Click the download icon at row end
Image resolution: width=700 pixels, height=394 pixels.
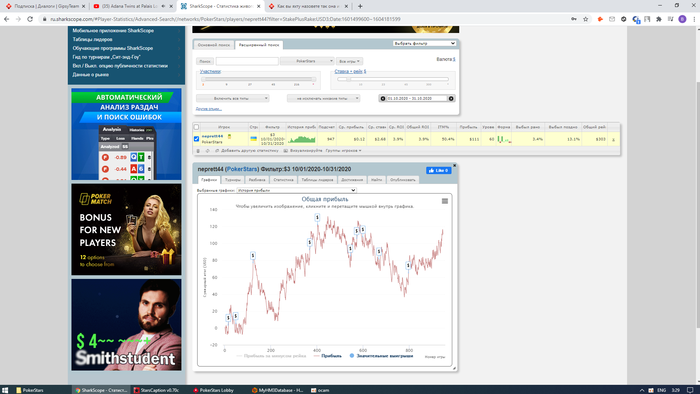(x=613, y=140)
